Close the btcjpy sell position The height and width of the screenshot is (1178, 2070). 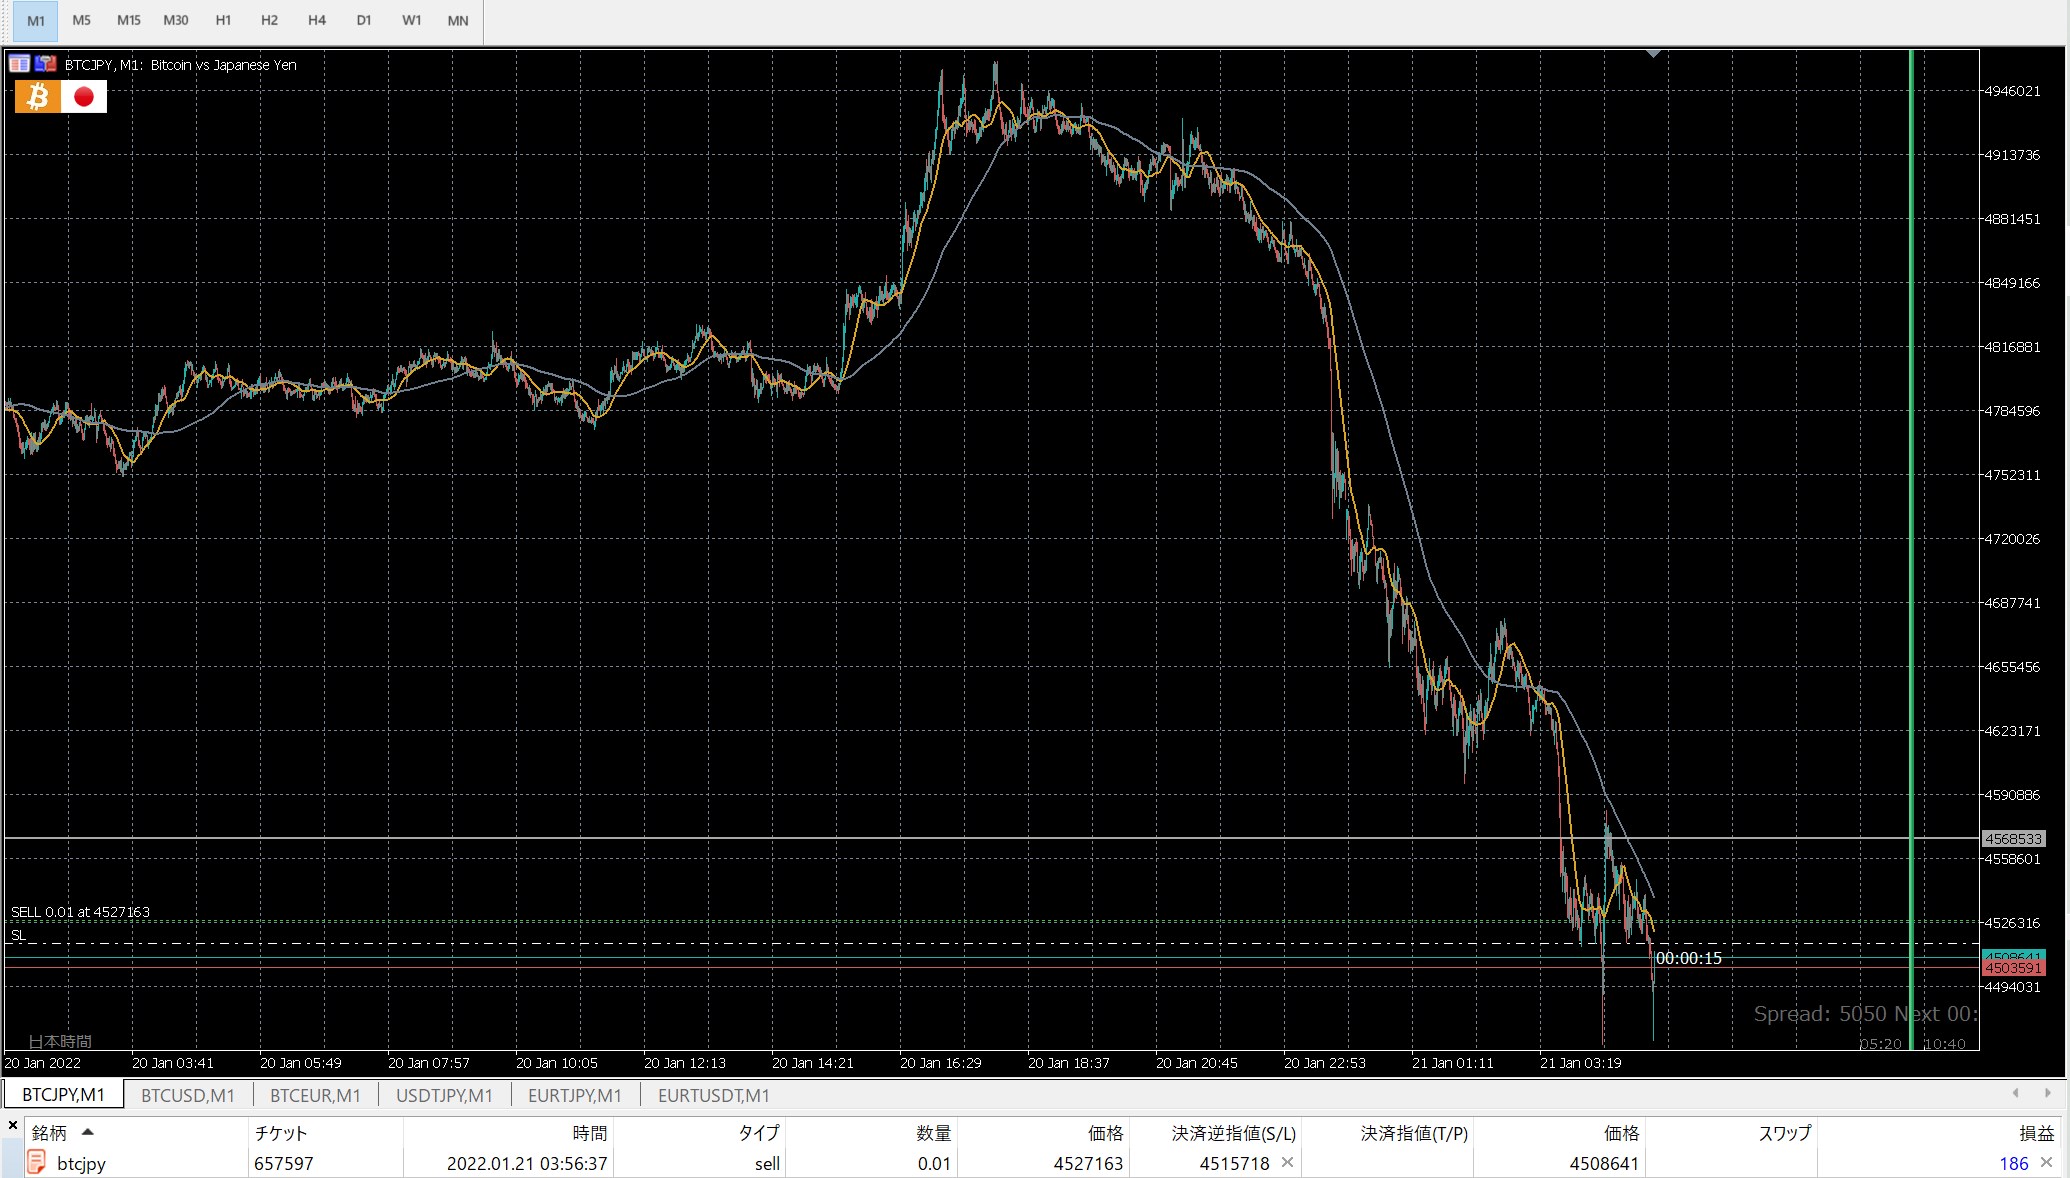(x=2046, y=1162)
